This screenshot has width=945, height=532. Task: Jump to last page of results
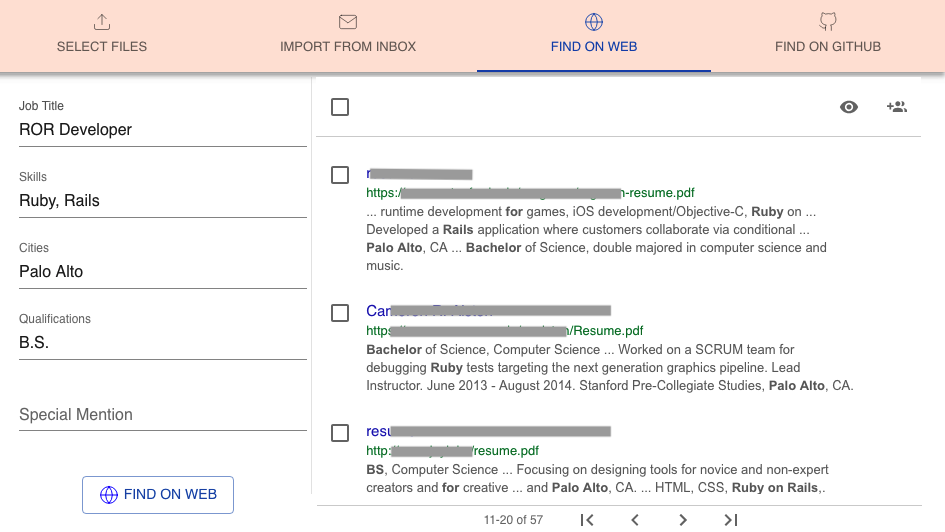coord(730,520)
